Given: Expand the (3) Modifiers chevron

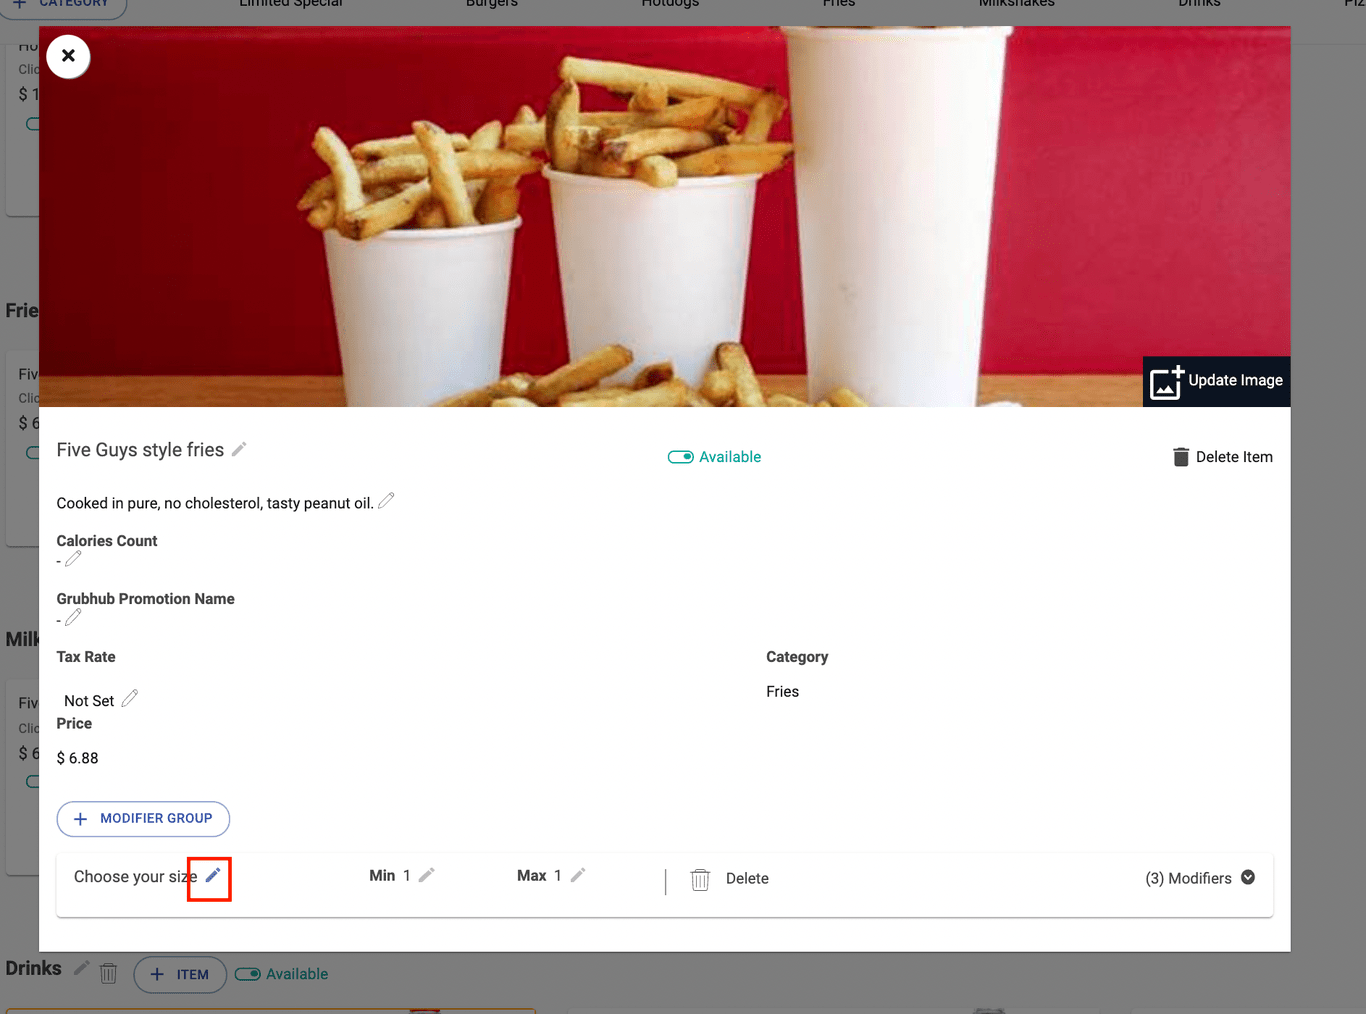Looking at the screenshot, I should [x=1248, y=877].
